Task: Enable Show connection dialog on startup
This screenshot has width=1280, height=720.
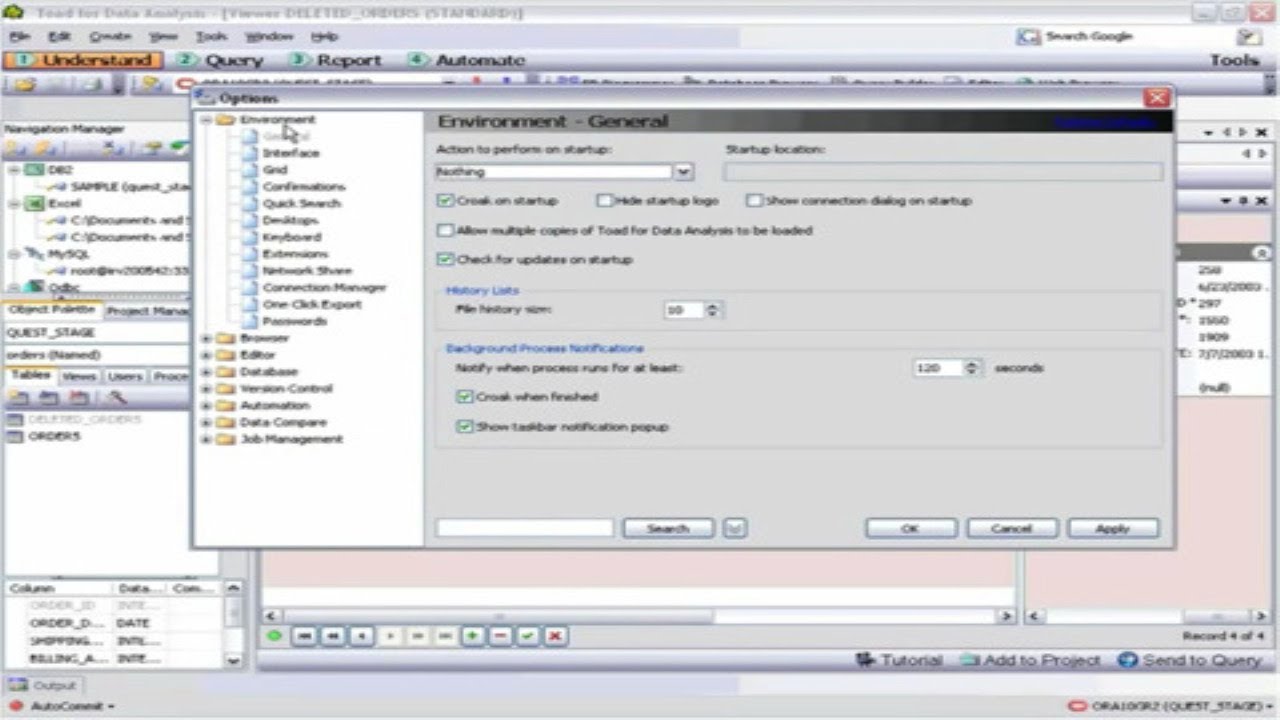Action: (754, 201)
